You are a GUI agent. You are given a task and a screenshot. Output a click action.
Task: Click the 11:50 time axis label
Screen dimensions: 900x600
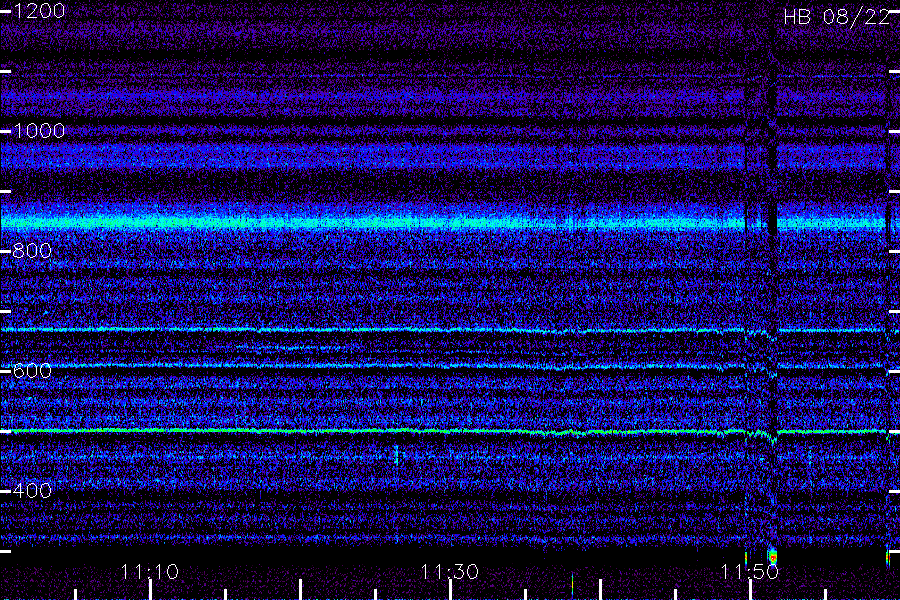point(750,572)
